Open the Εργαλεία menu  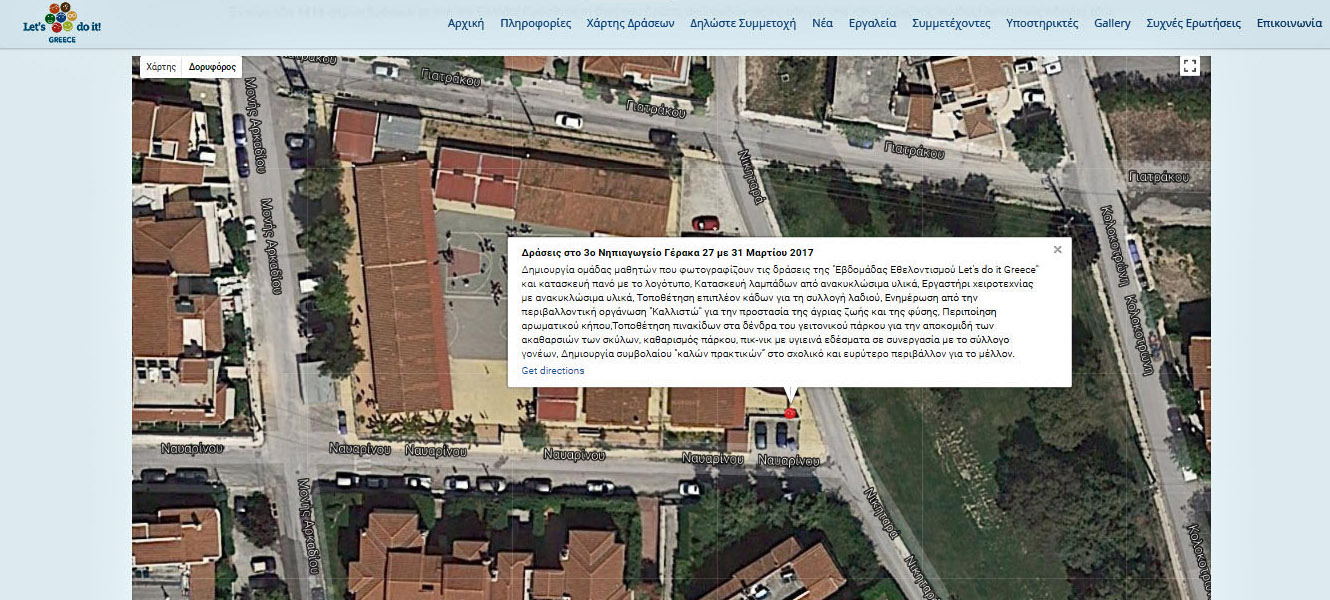[x=872, y=23]
